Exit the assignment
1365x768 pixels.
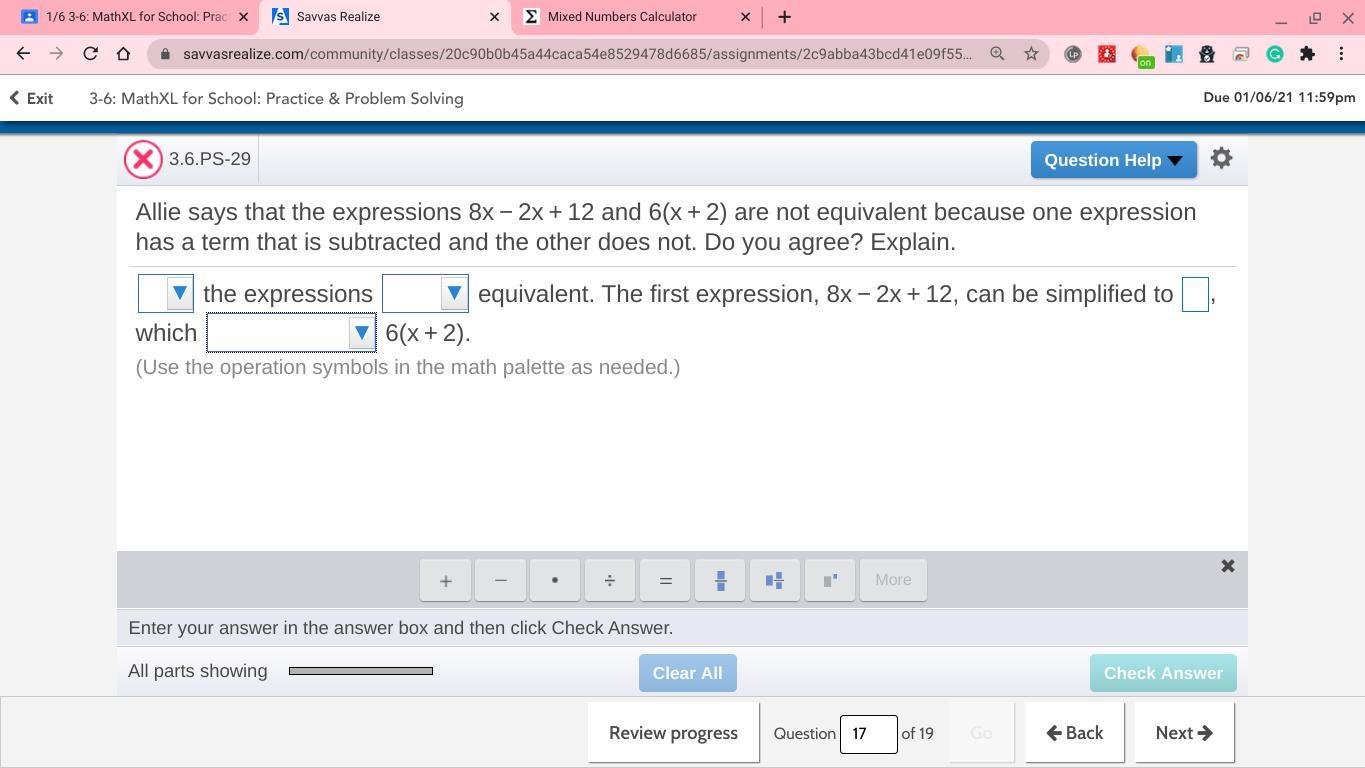[31, 98]
